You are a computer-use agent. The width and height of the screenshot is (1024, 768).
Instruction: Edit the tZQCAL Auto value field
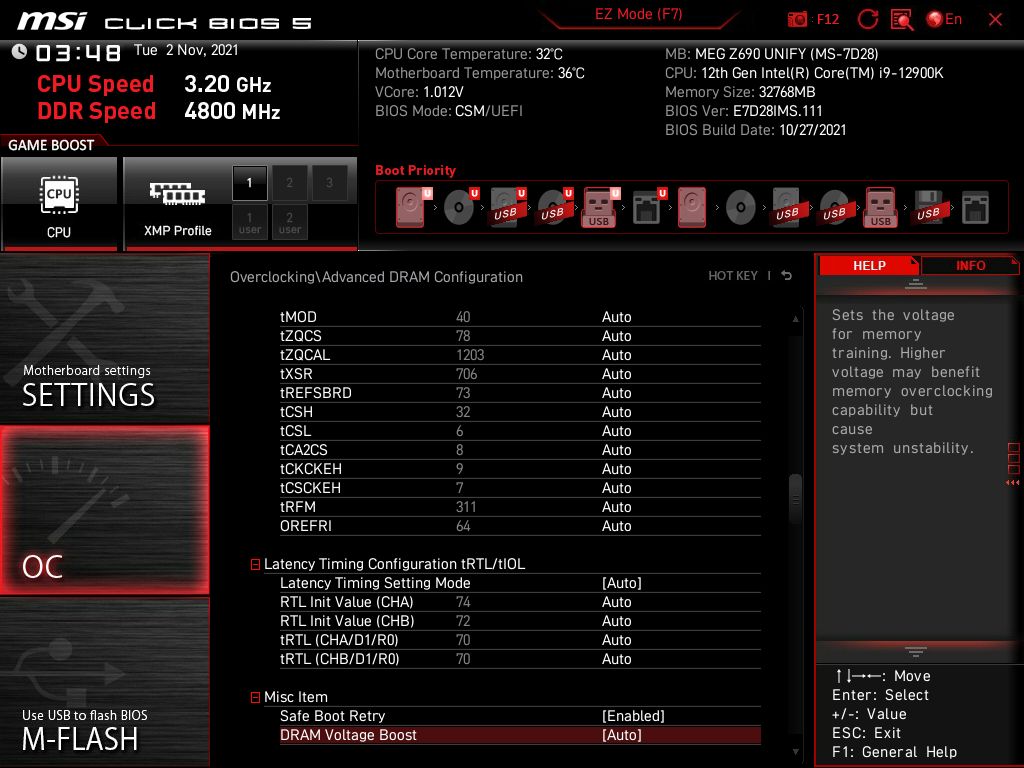tap(616, 355)
